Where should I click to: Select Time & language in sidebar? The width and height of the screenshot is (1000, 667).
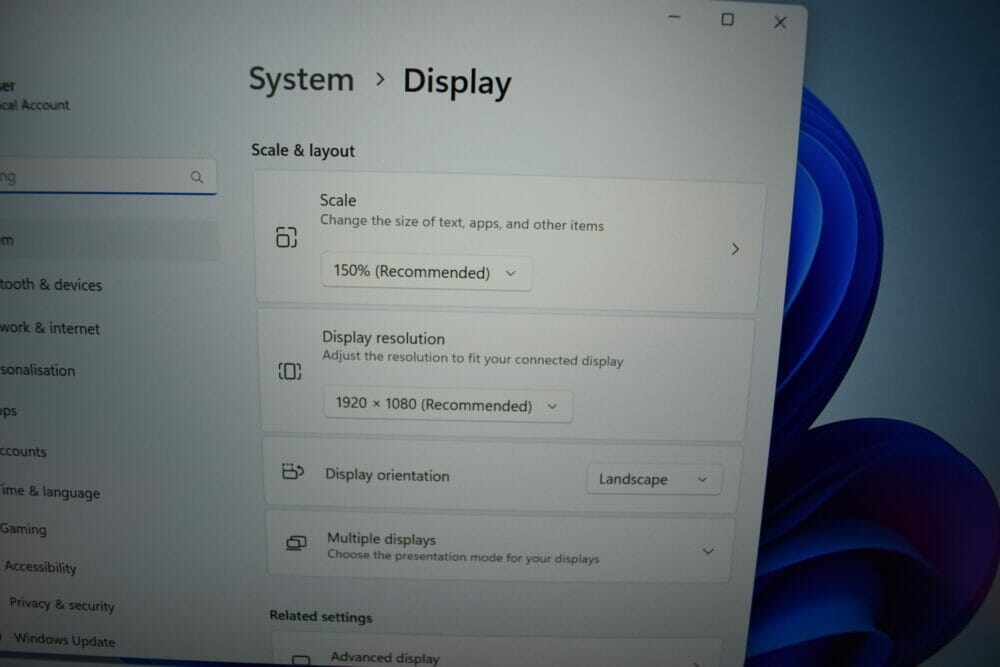(50, 492)
